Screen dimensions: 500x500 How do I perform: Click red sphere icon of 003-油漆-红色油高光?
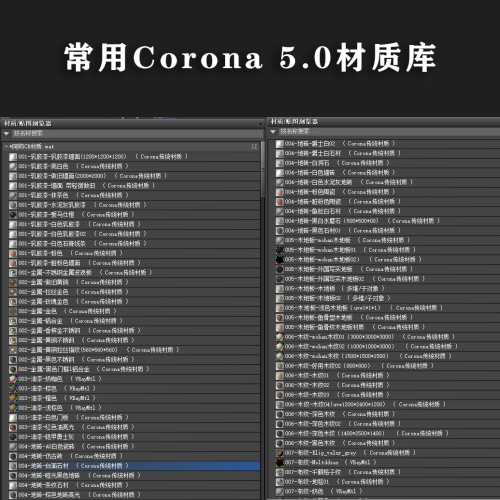13,427
